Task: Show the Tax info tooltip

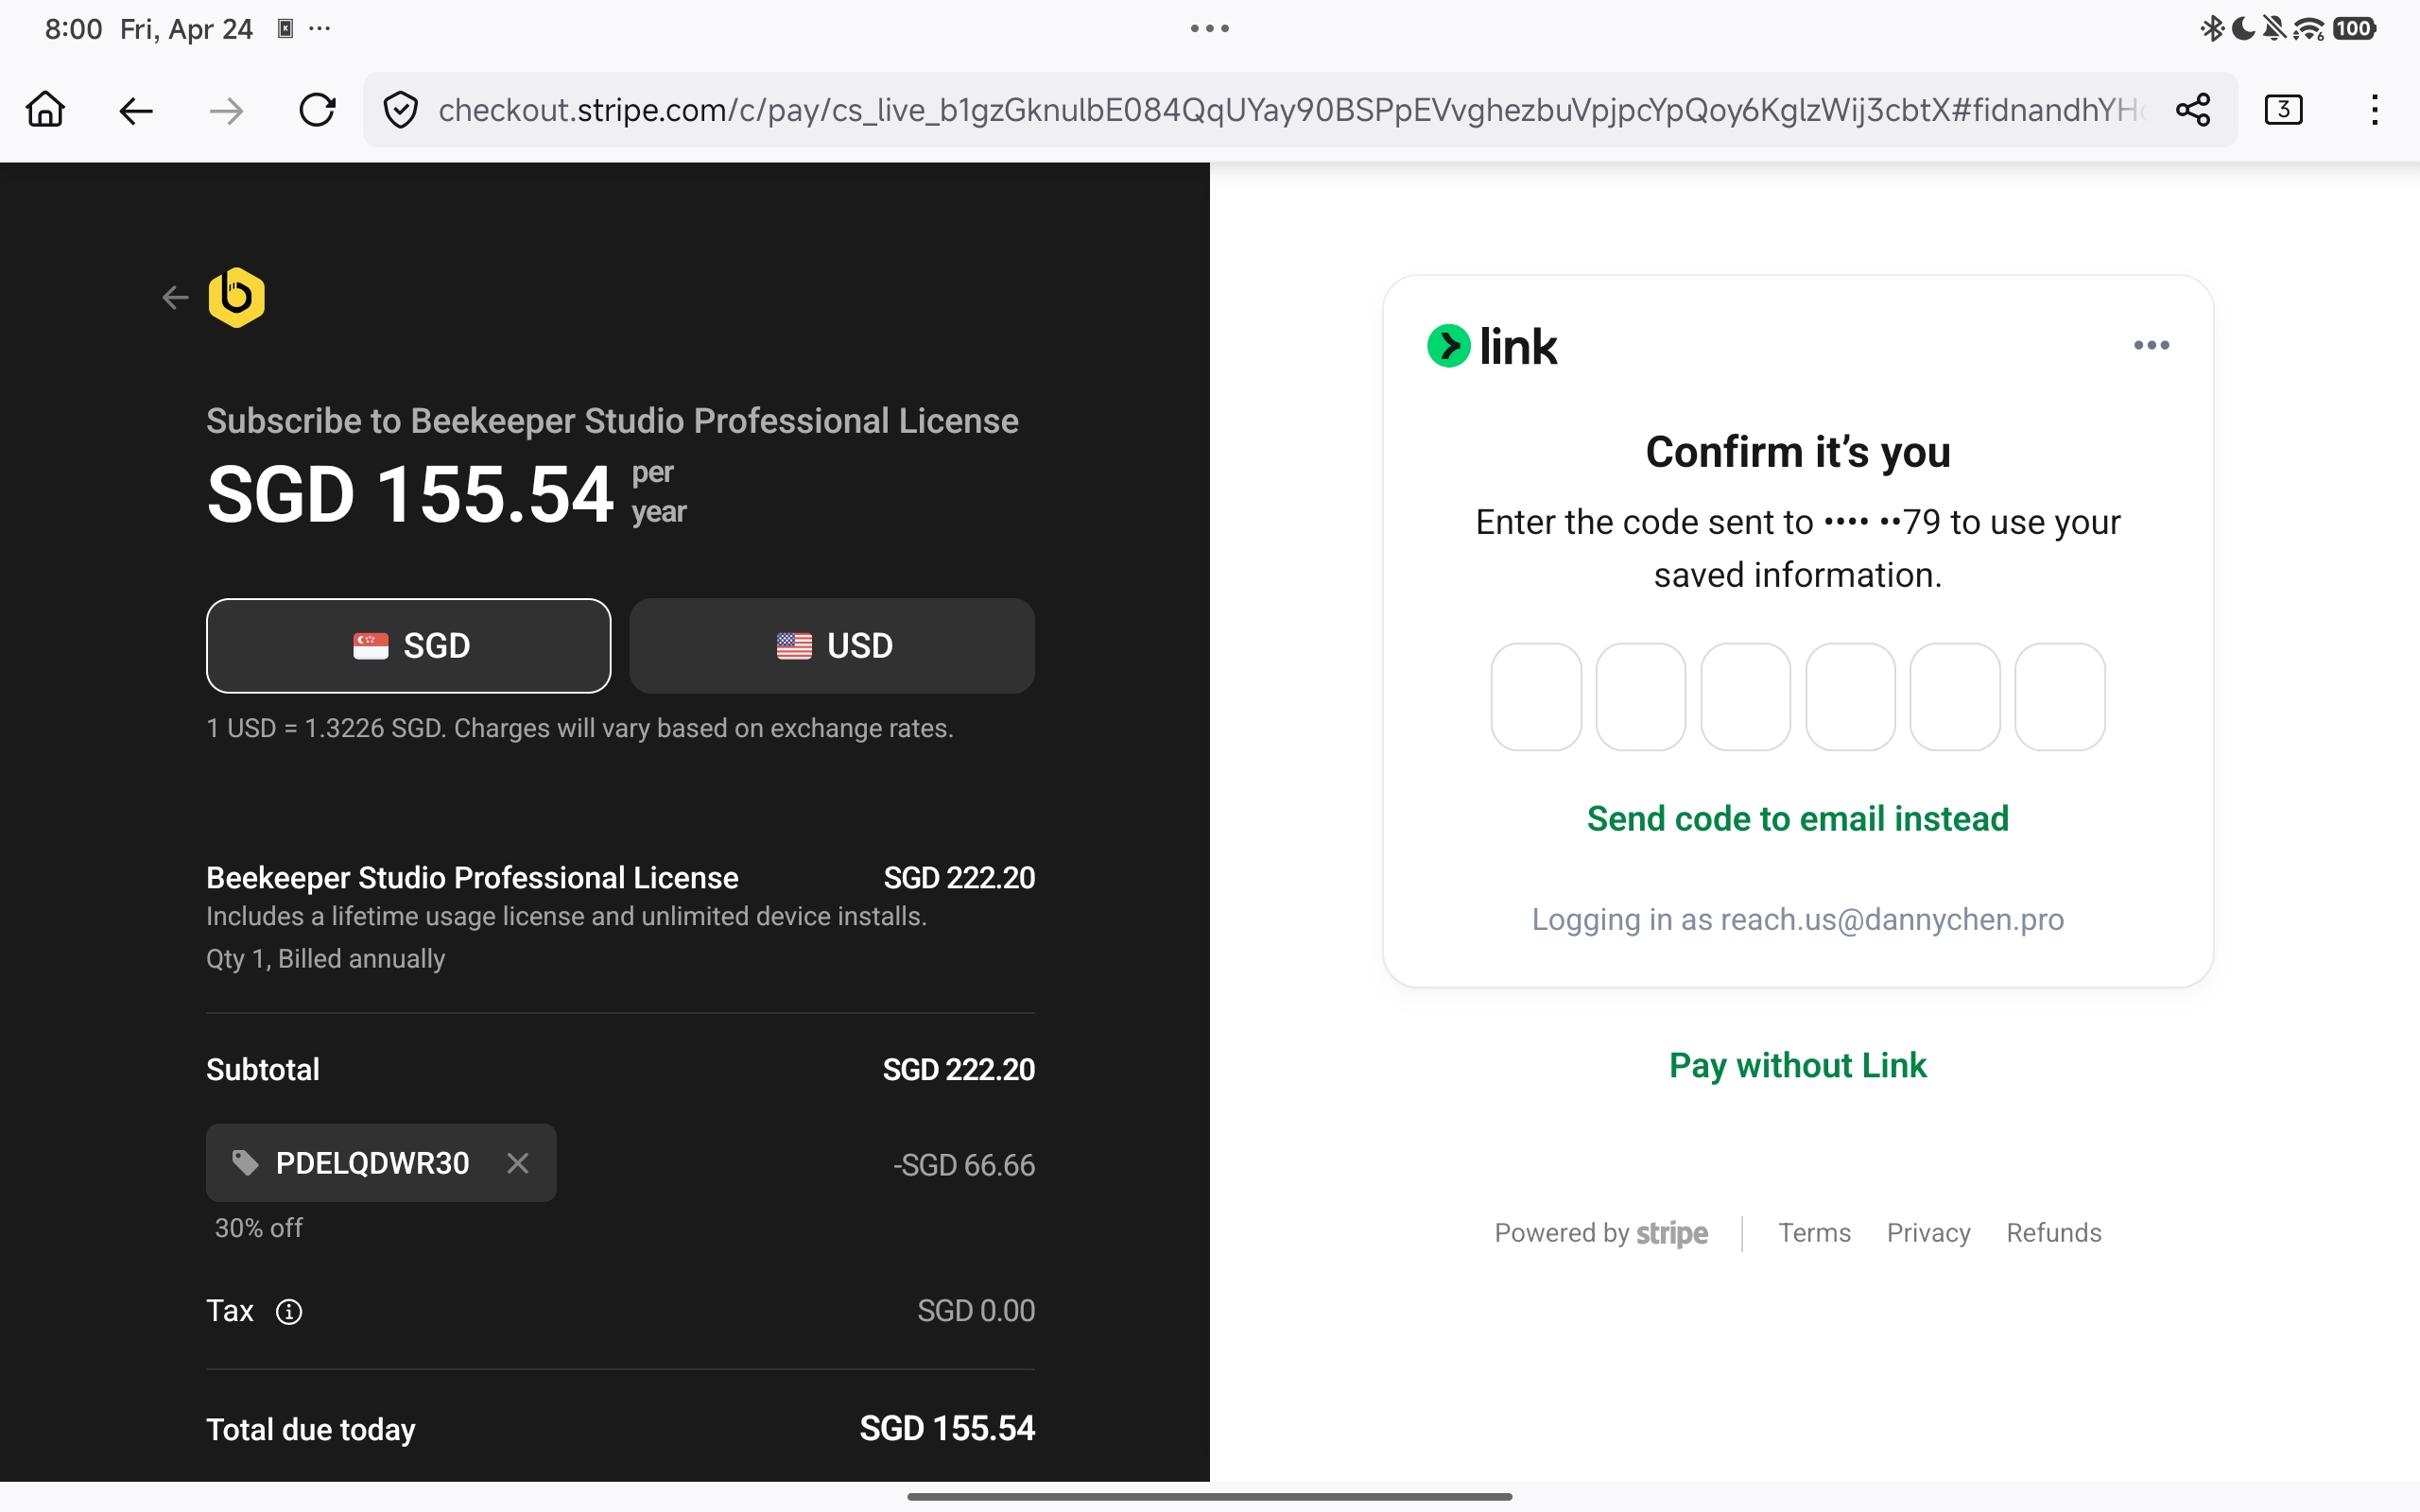Action: coord(289,1311)
